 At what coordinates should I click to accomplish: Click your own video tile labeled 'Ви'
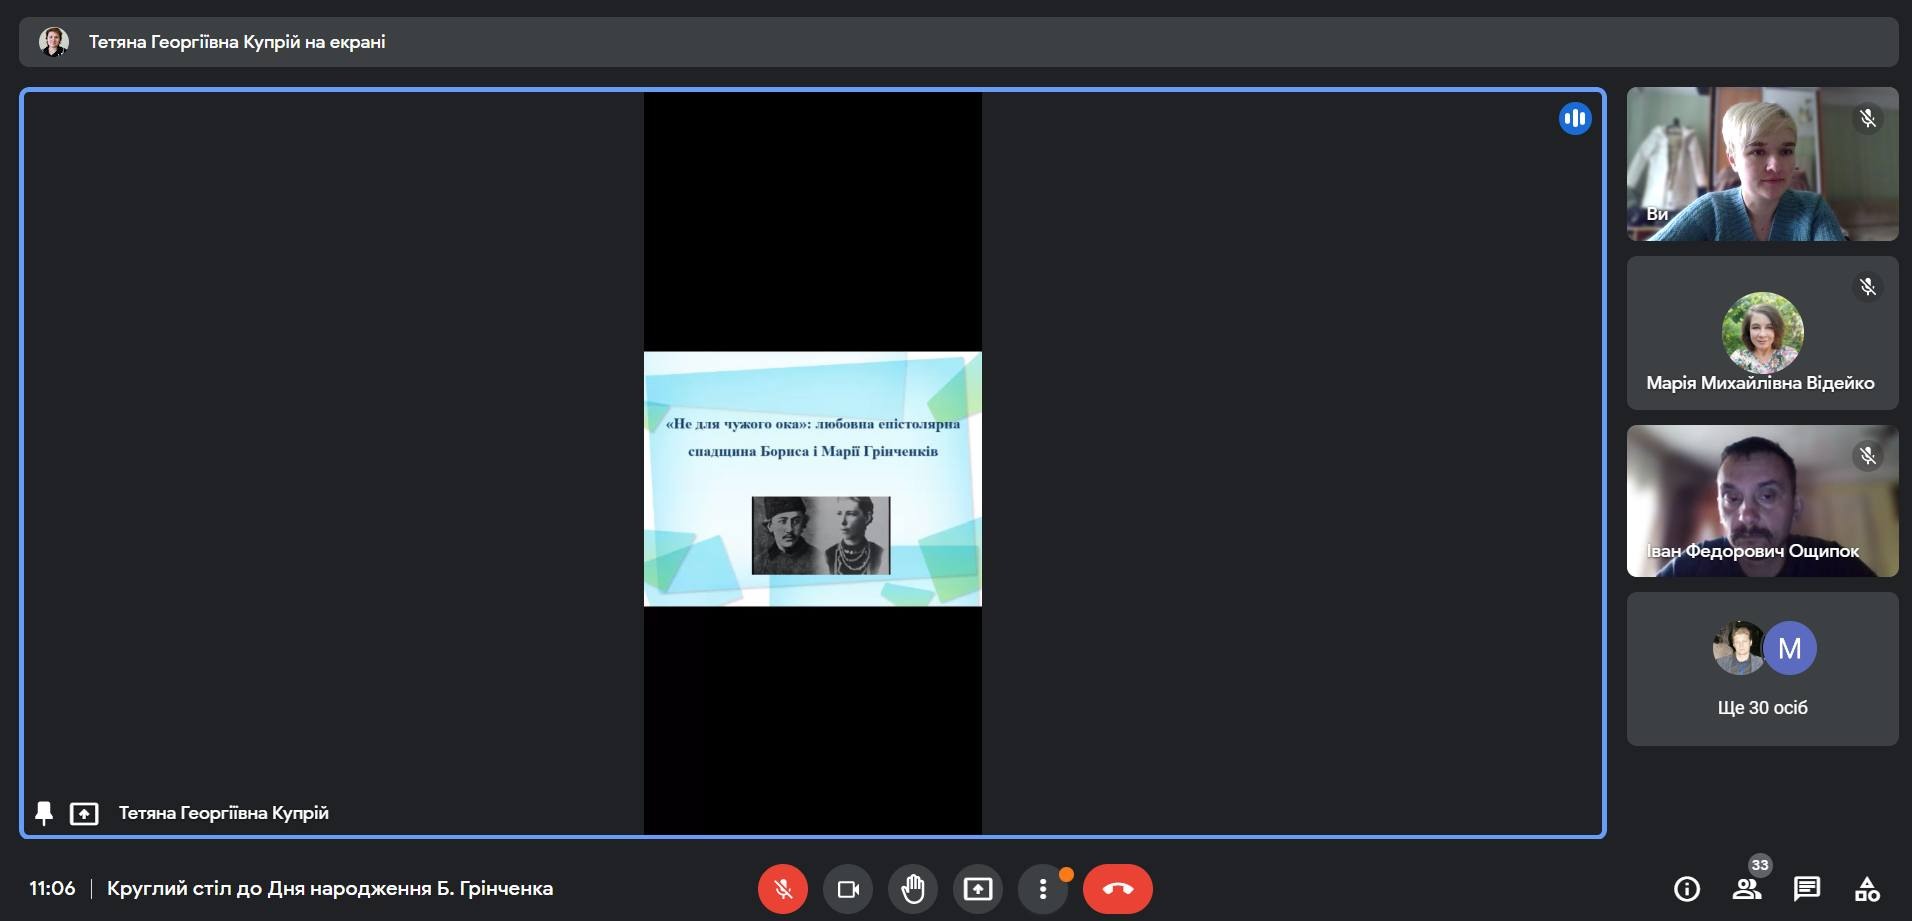(1762, 164)
